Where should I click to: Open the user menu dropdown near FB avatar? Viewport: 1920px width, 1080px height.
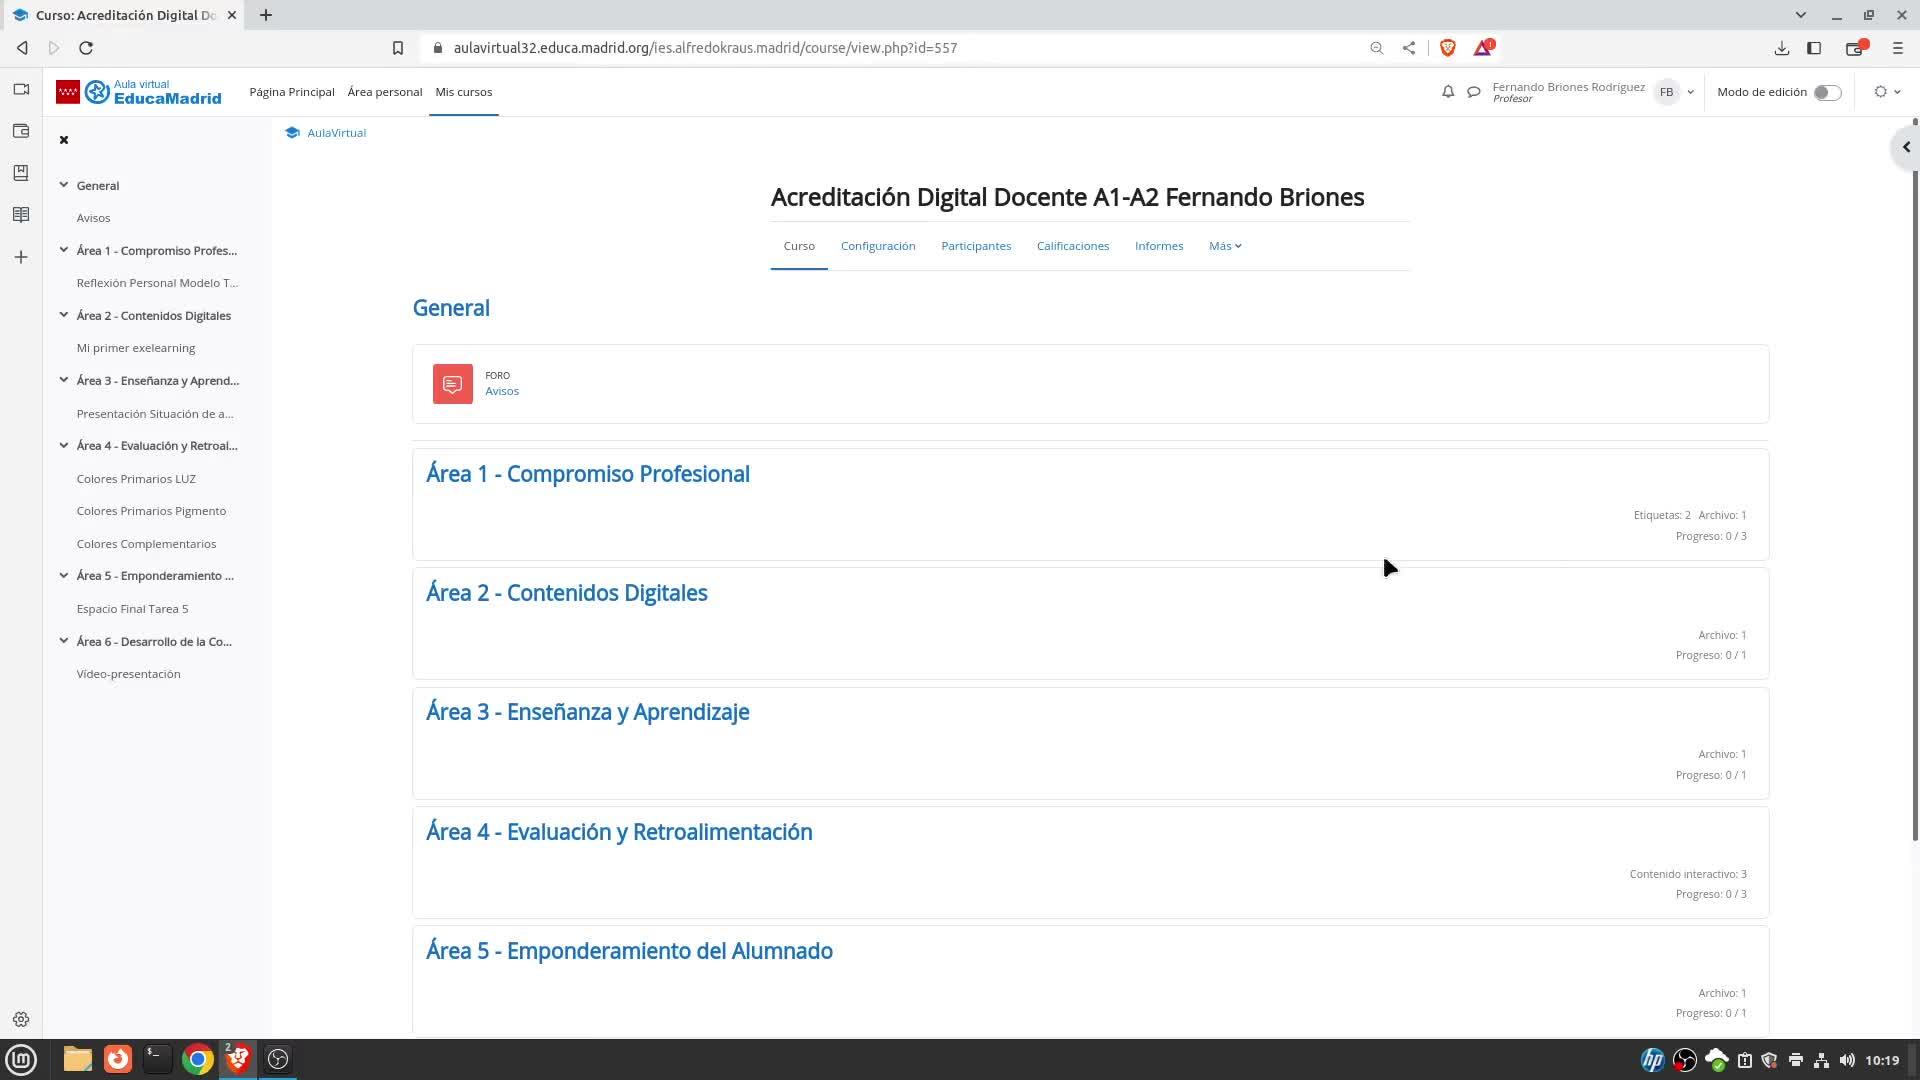pos(1690,92)
